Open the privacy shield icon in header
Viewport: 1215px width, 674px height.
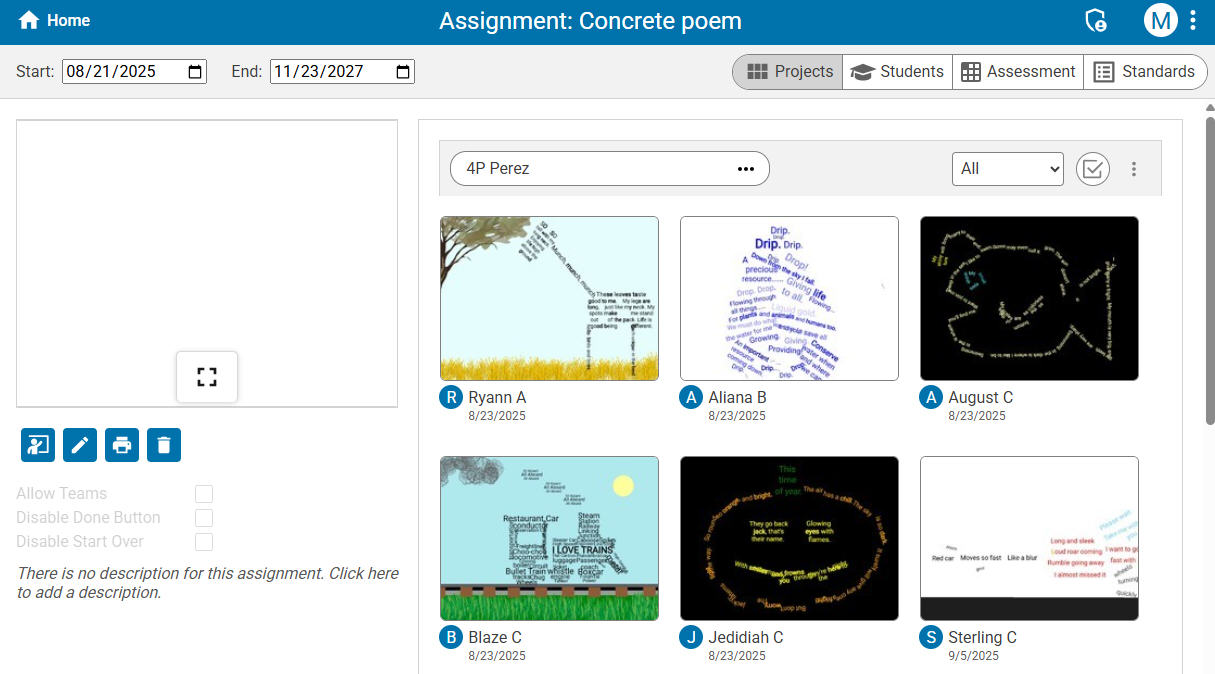[x=1096, y=19]
